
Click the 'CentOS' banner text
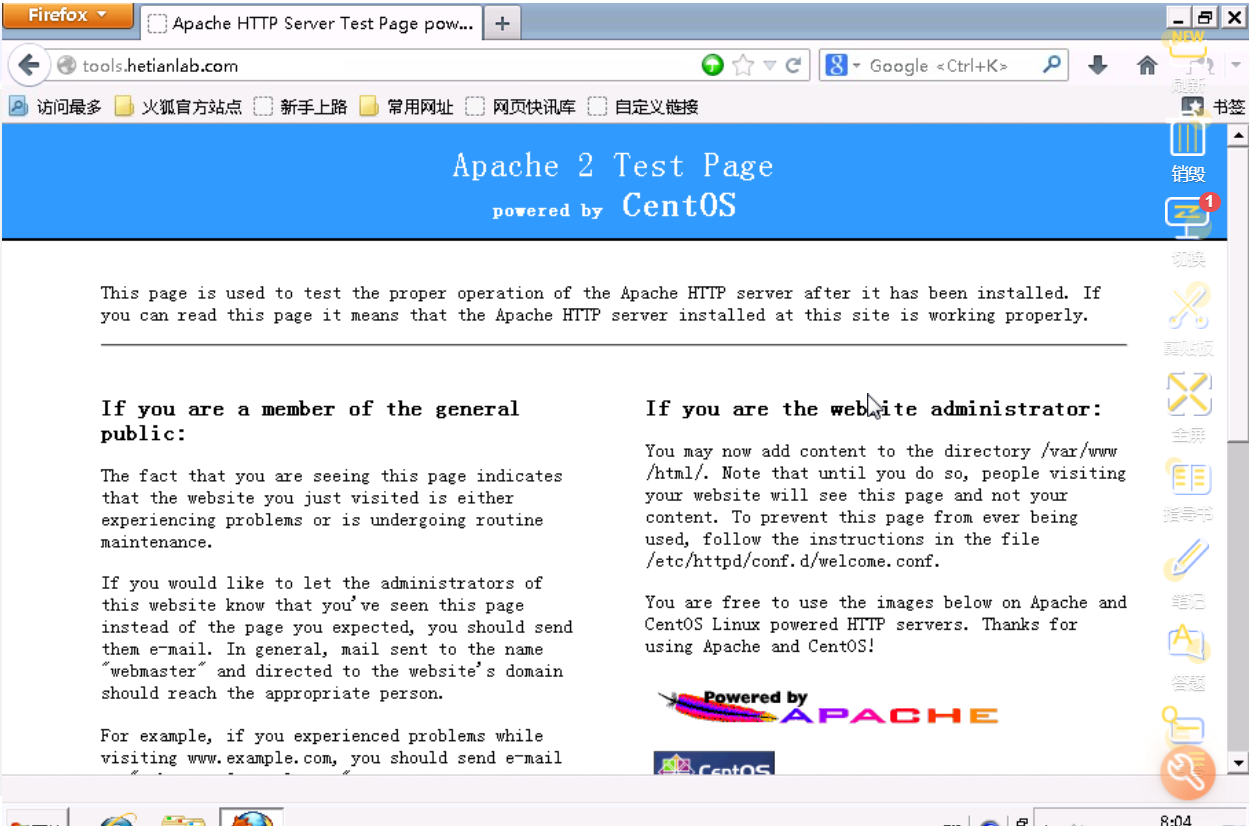(679, 205)
